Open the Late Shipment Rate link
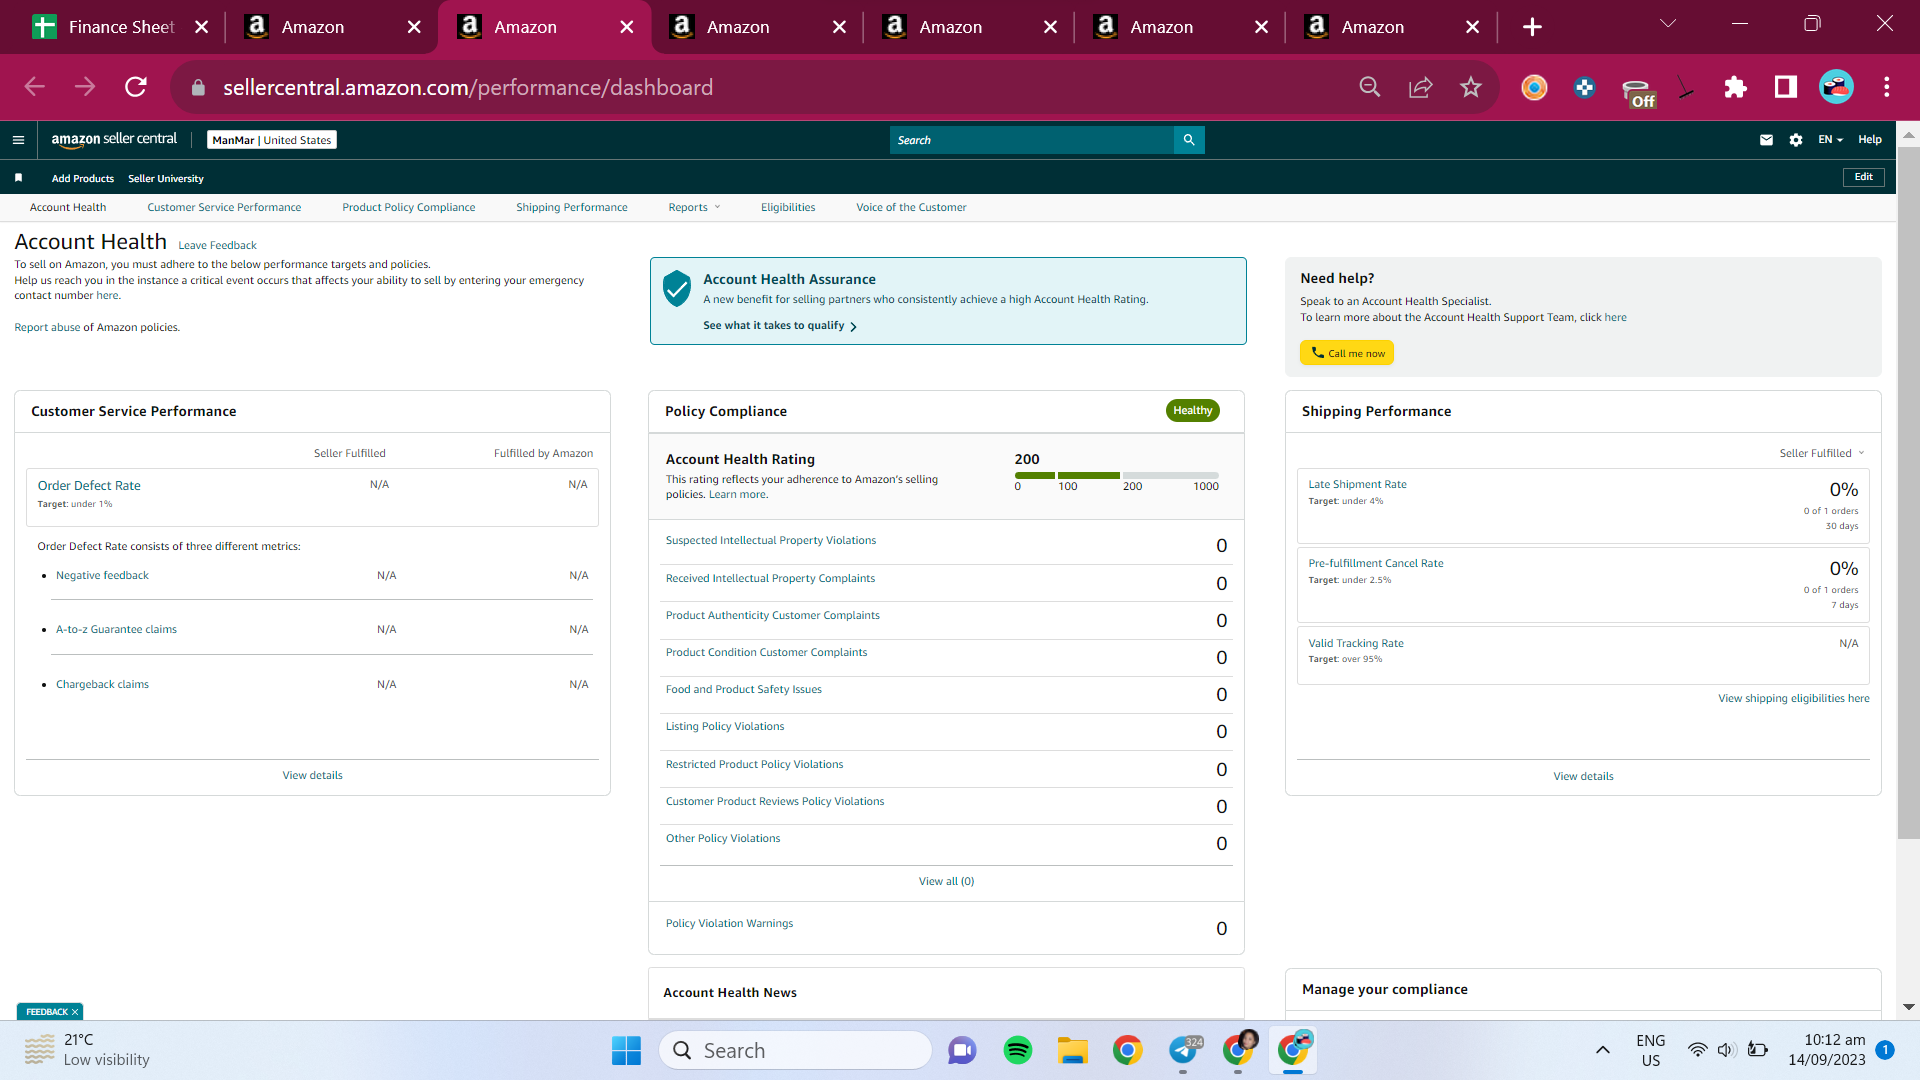 (1358, 484)
